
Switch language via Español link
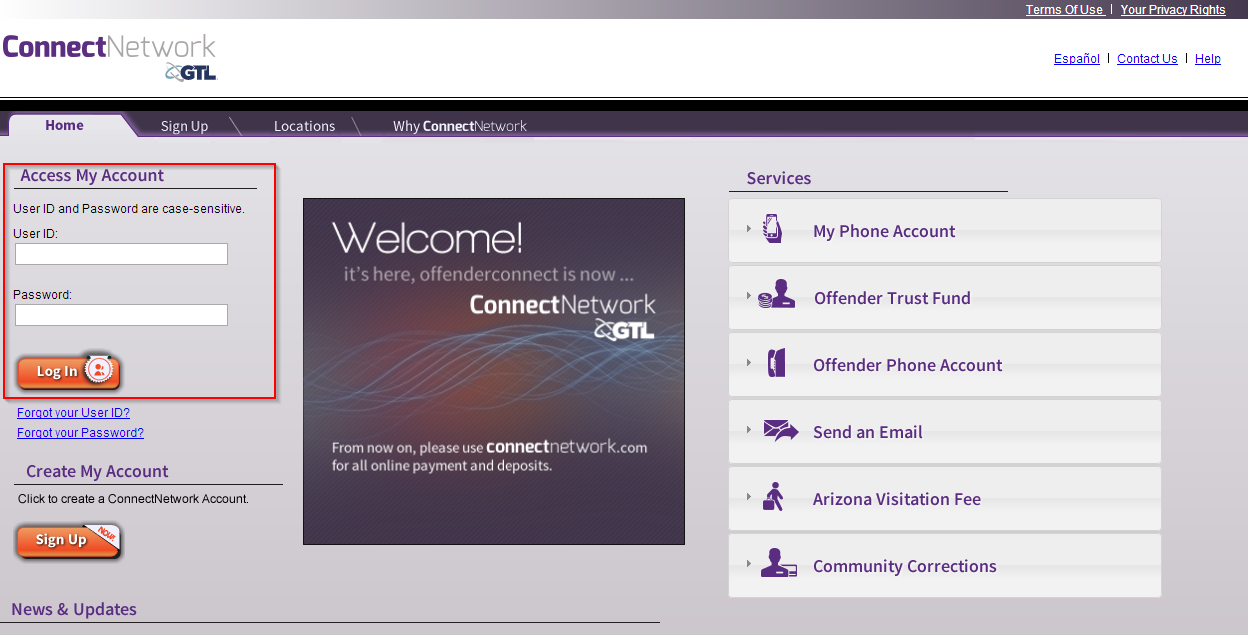pos(1077,59)
